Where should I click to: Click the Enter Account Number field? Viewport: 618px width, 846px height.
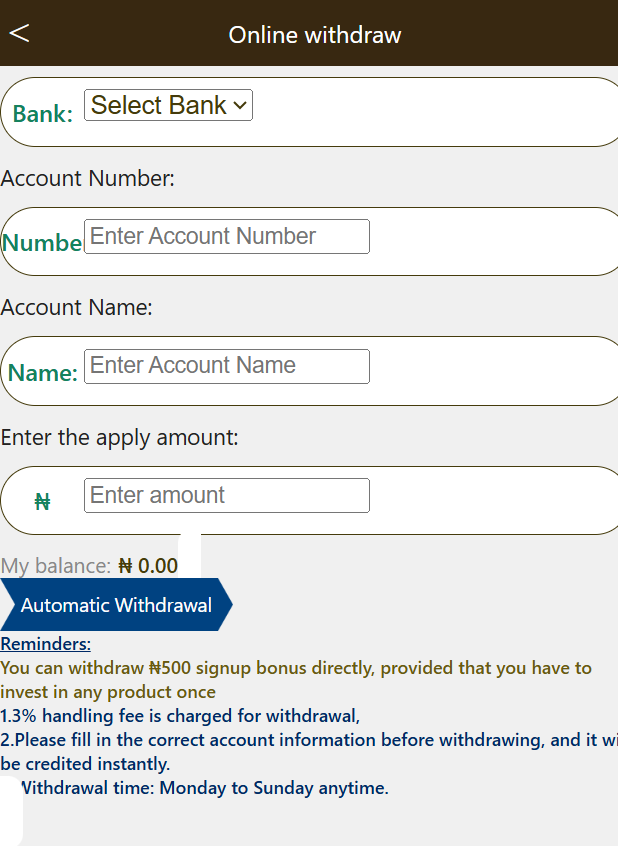pos(226,237)
